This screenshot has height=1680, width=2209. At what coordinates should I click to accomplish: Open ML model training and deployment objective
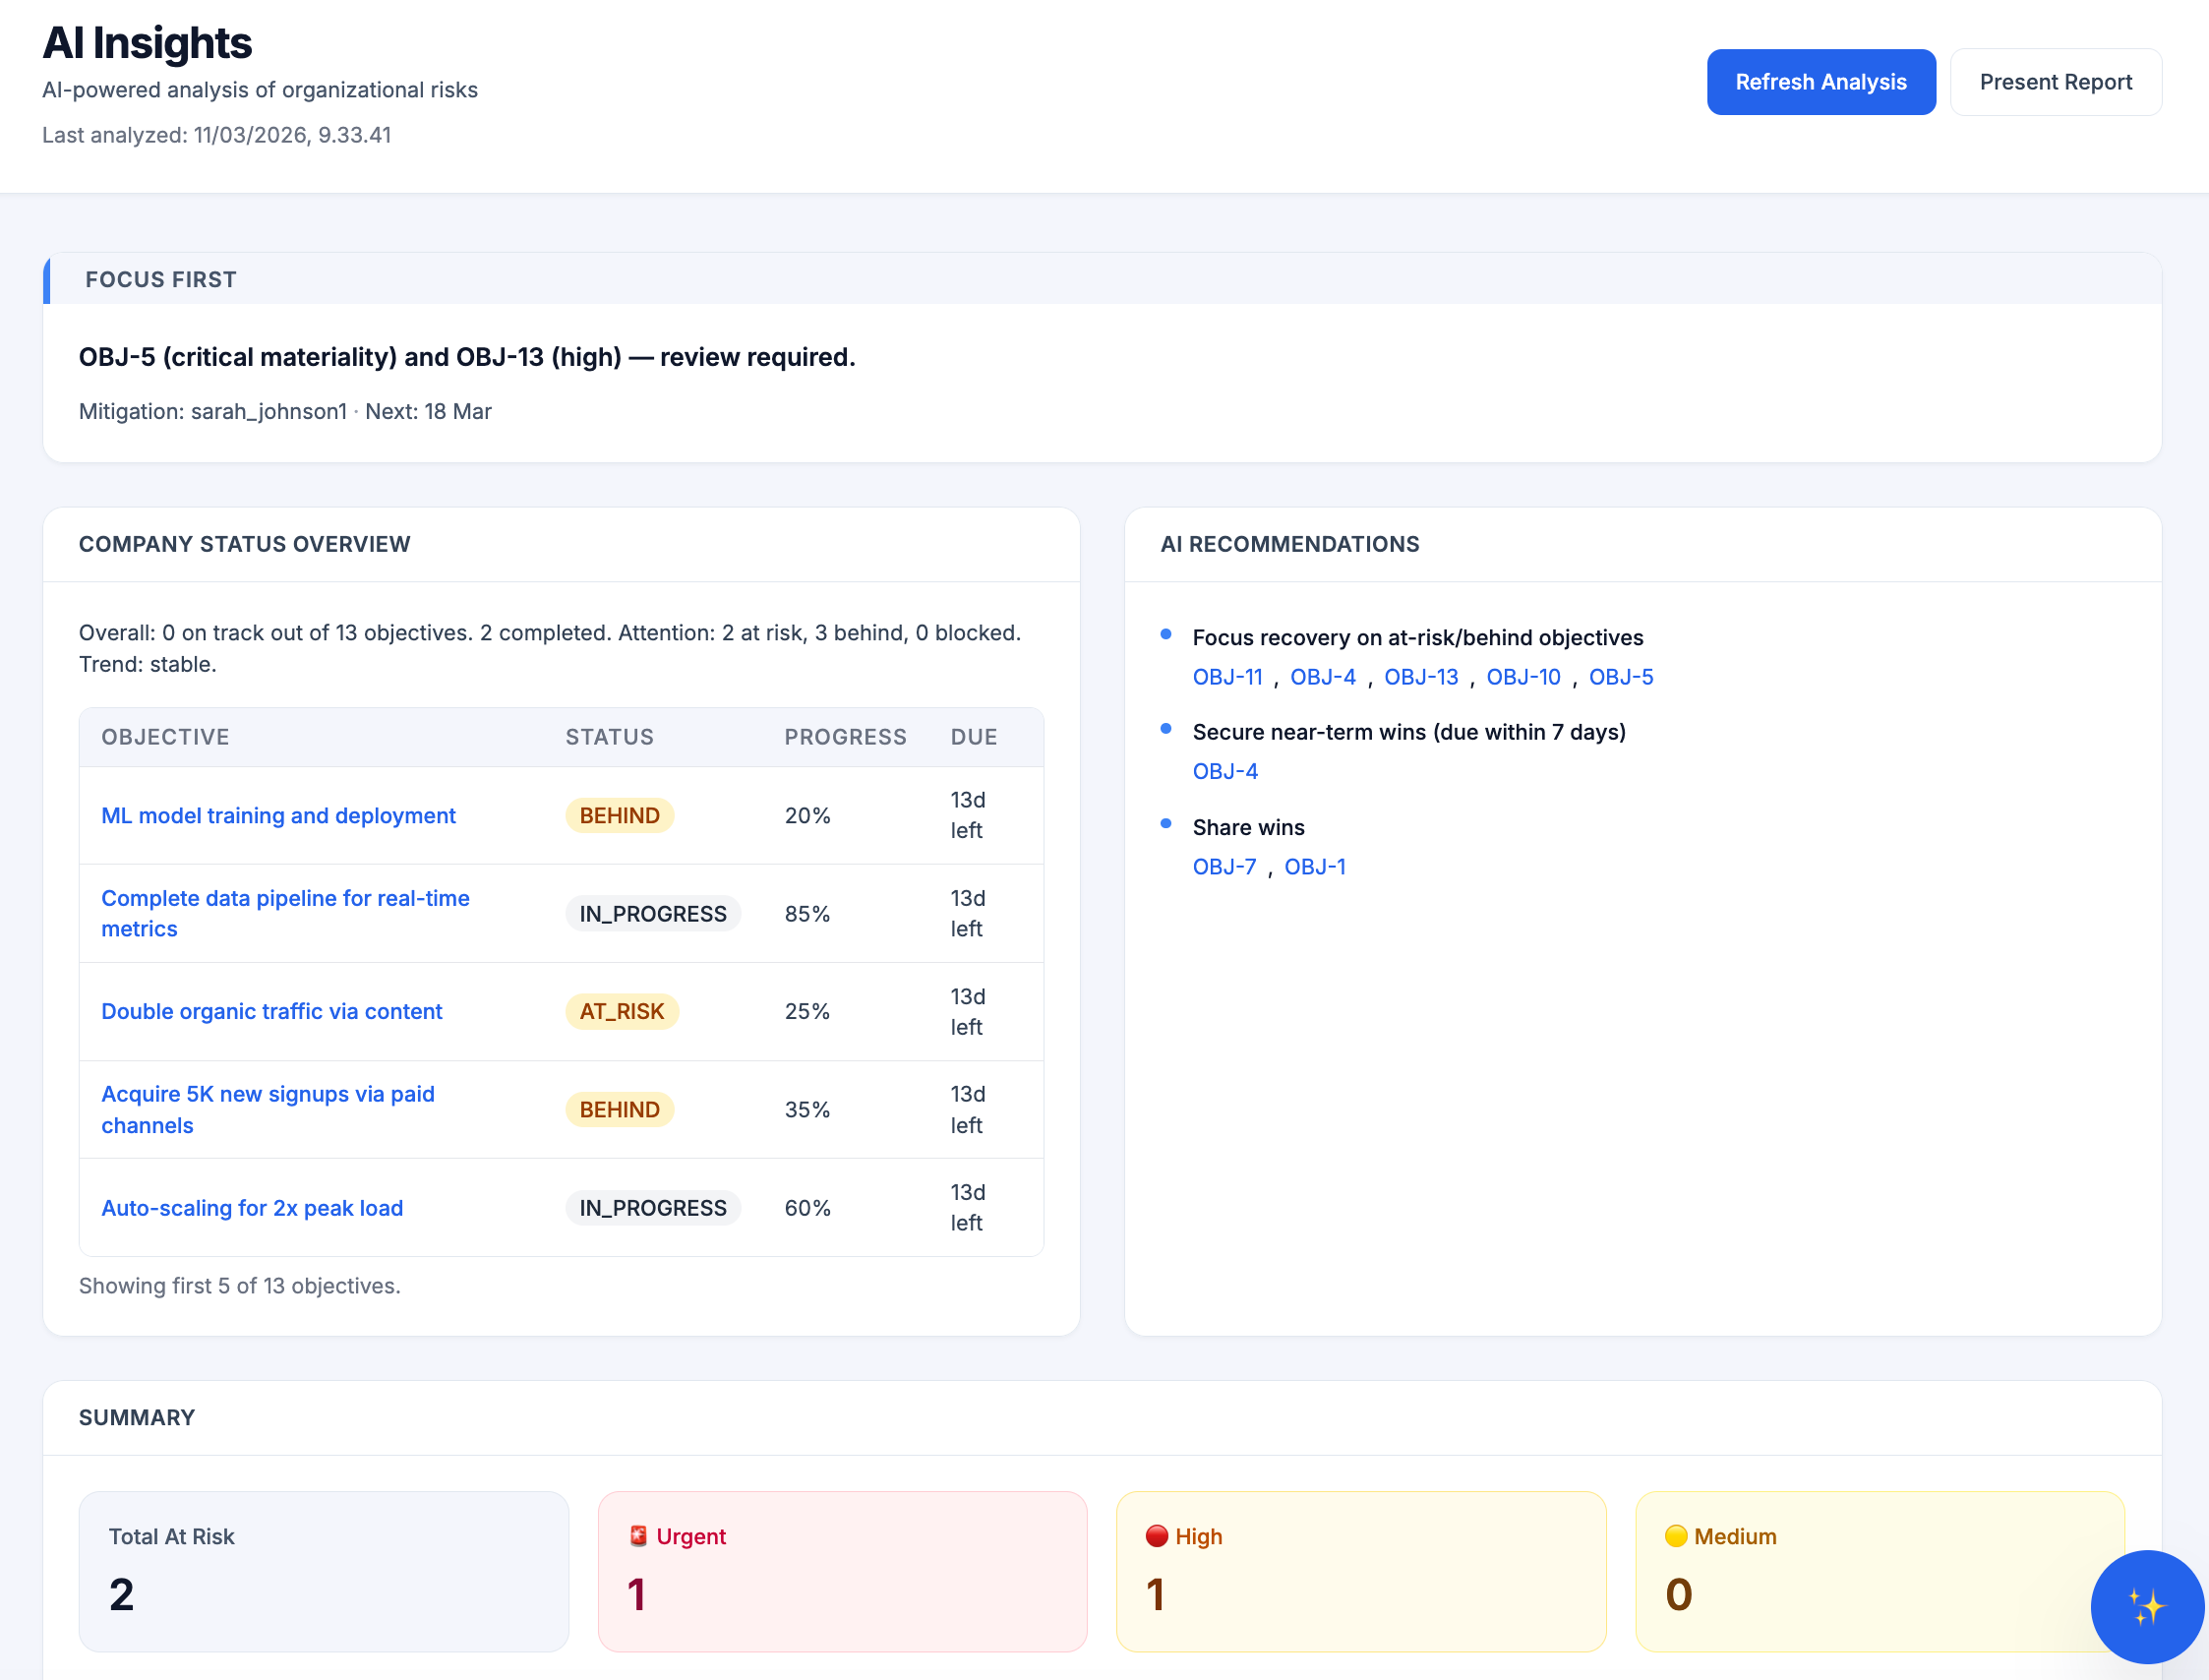[278, 815]
